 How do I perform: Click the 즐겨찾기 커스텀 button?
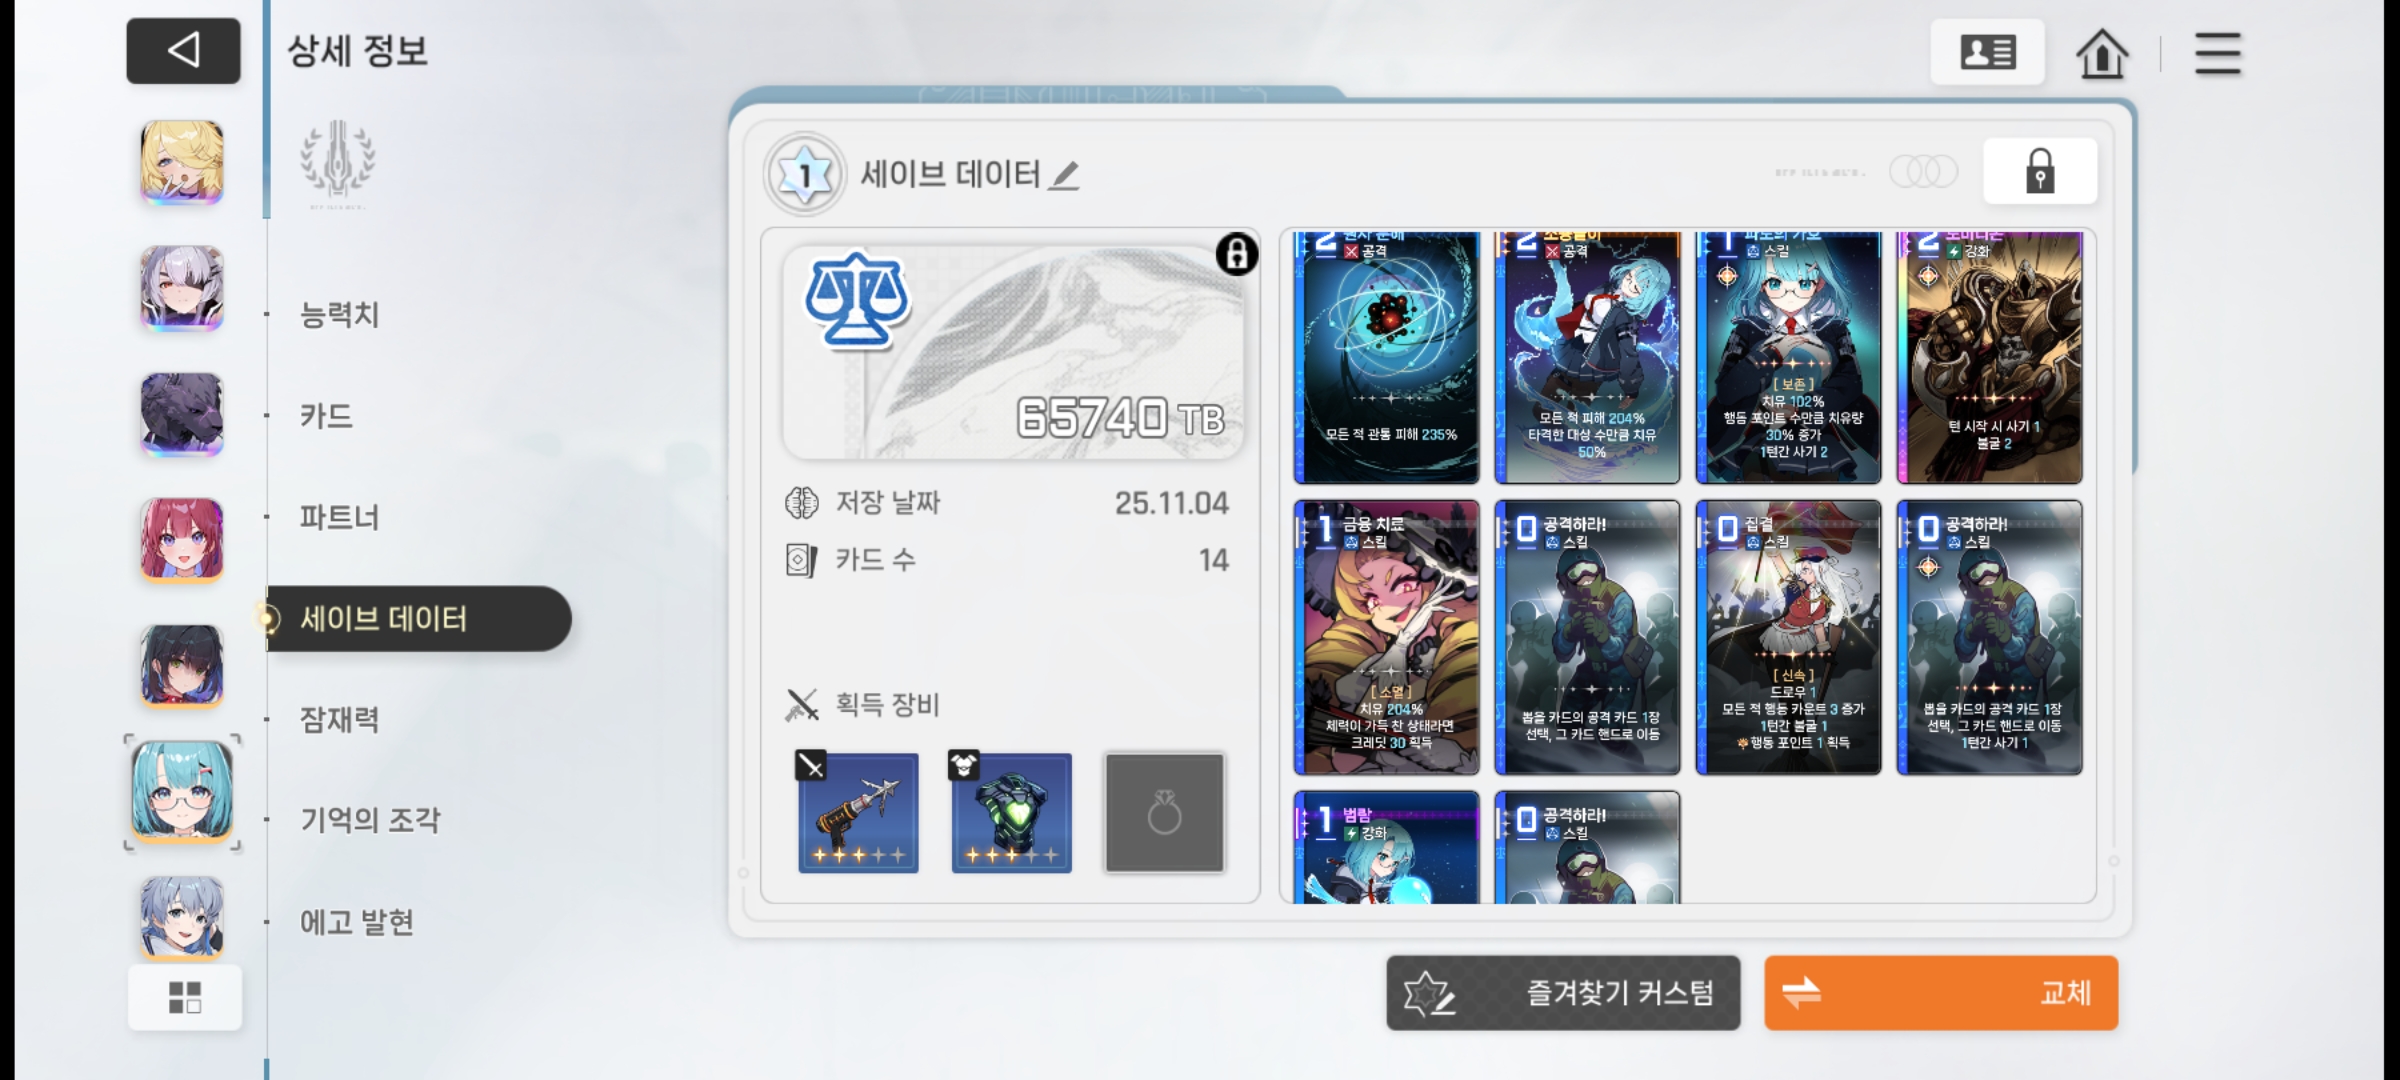(1563, 993)
